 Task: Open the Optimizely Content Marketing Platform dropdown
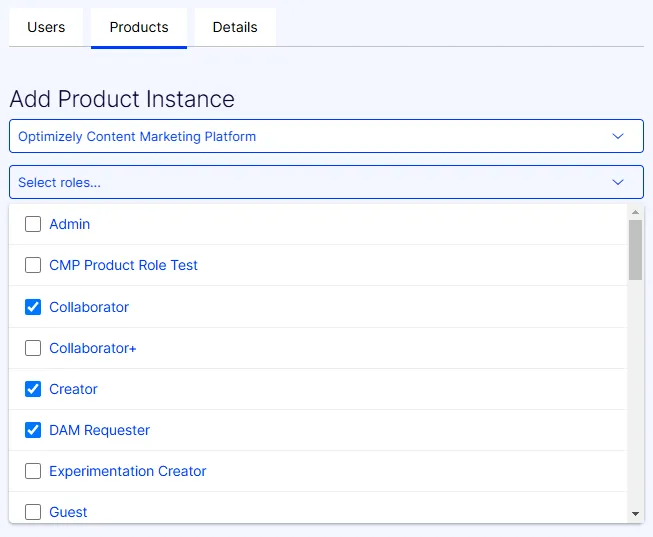326,136
